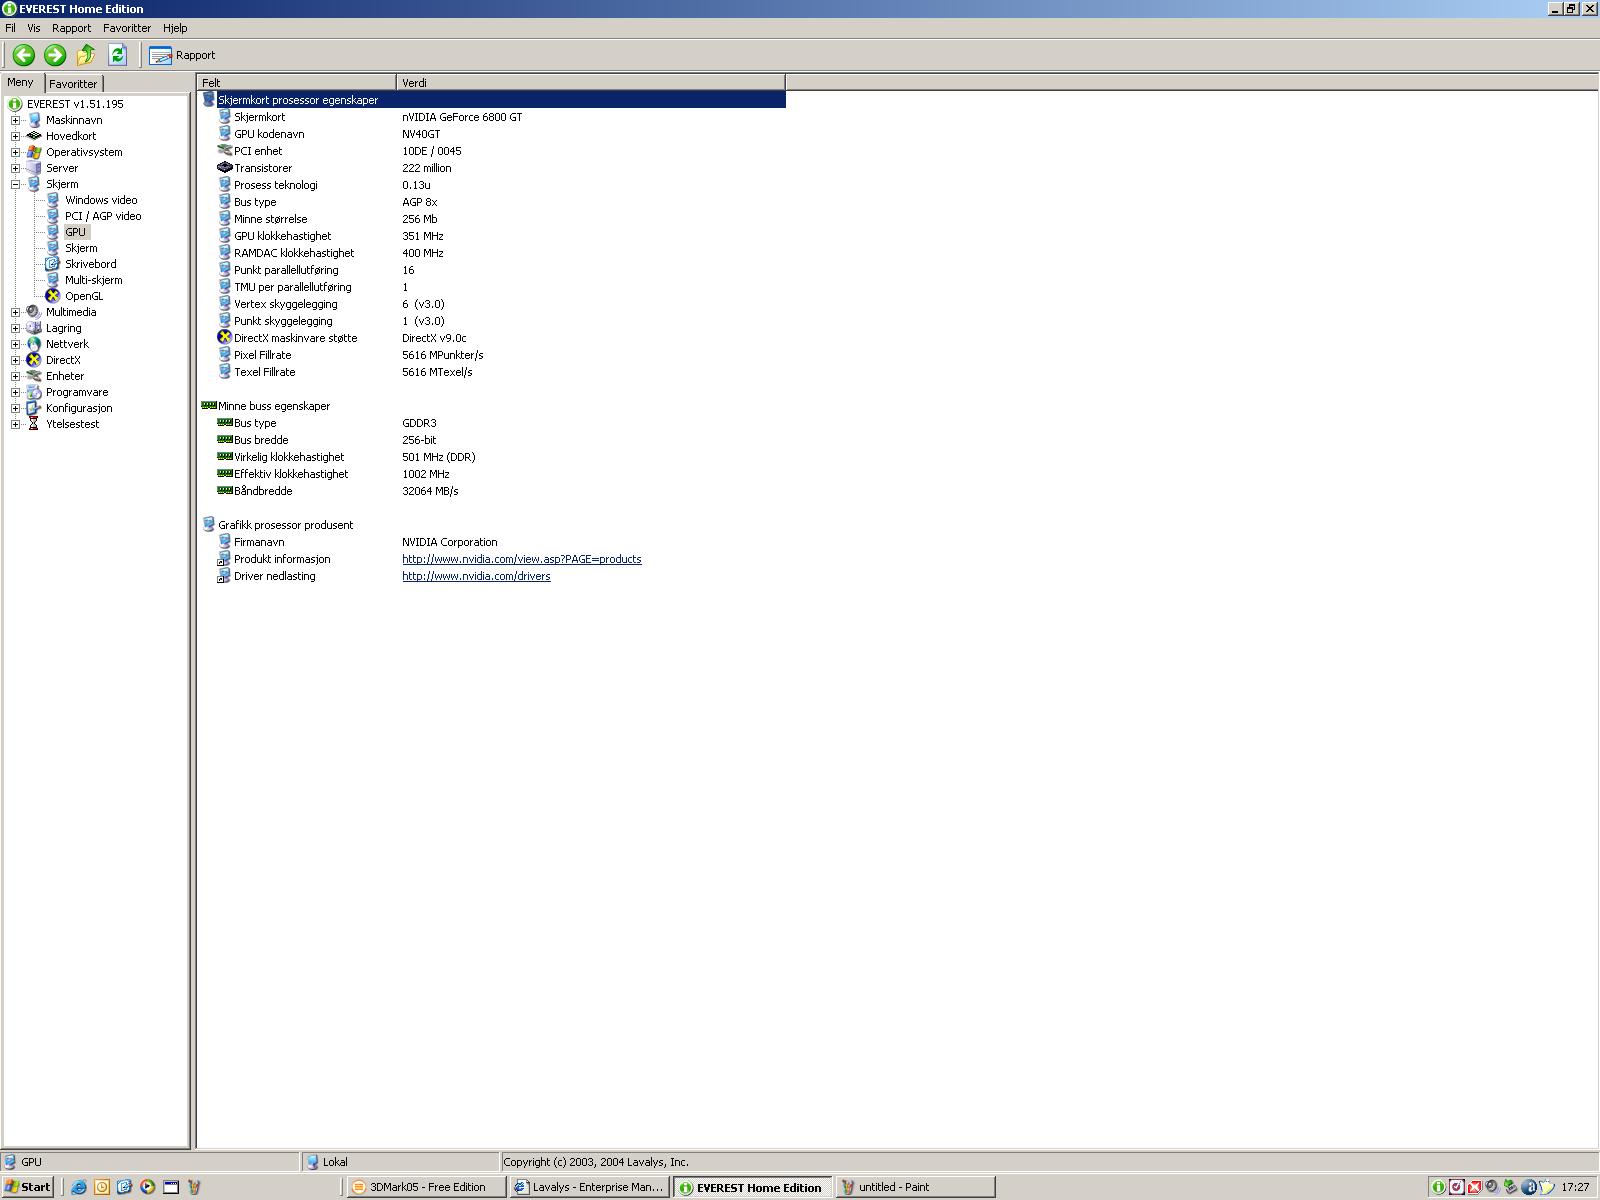Switch to 3DMark05 - Free Edition taskbar button
This screenshot has width=1600, height=1200.
pos(427,1187)
